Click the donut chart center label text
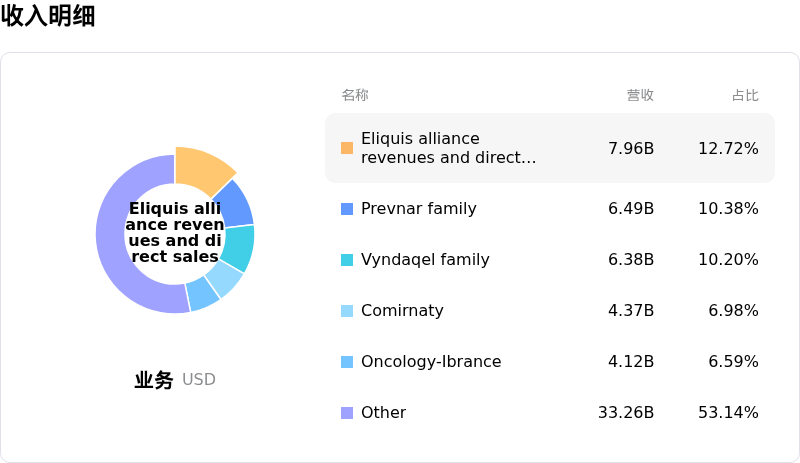The image size is (800, 463). 175,232
